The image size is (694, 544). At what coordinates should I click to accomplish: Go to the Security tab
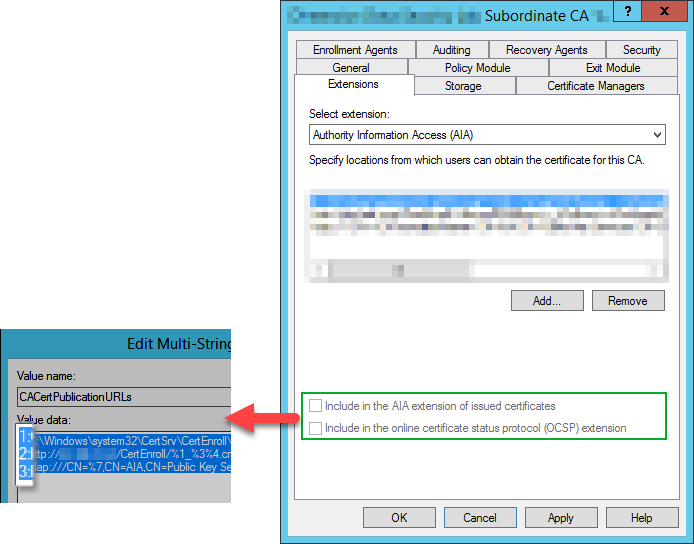641,49
